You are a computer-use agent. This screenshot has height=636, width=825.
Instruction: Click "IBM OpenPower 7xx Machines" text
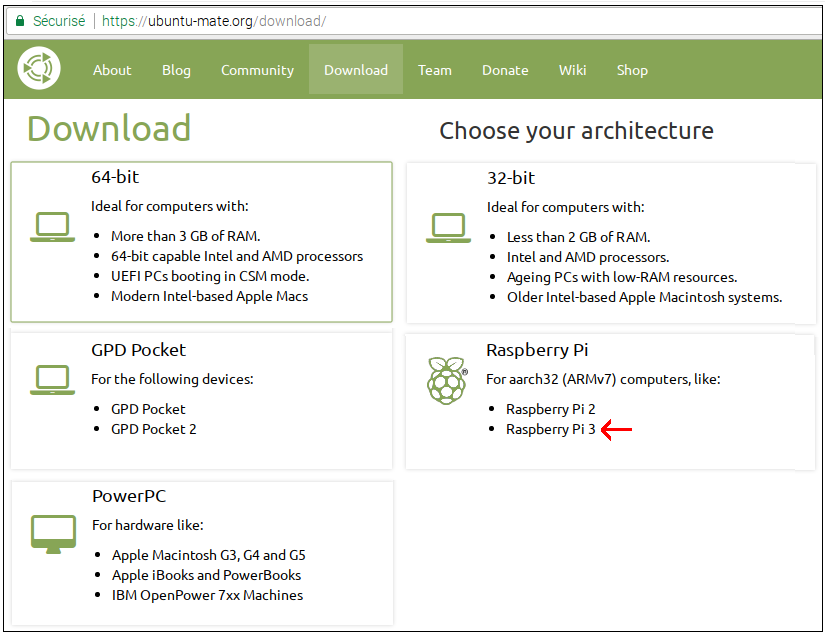click(207, 595)
